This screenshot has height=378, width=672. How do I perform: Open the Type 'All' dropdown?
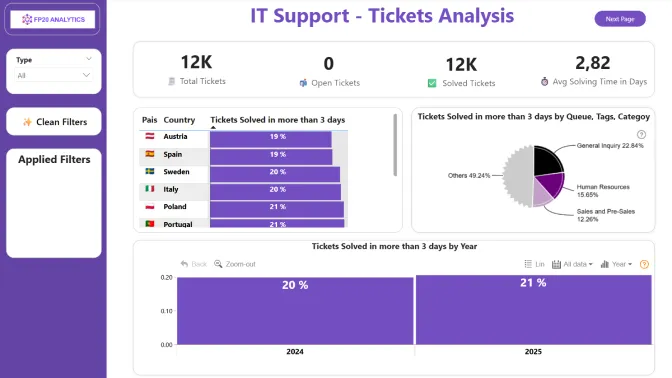(x=54, y=75)
